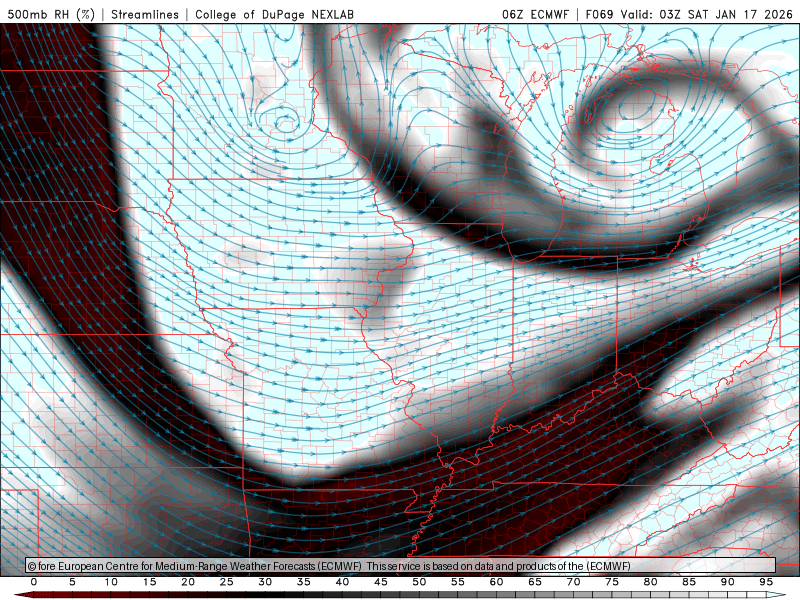Screen dimensions: 800x600
Task: Click the '500mb RH (%)' title text
Action: click(51, 14)
